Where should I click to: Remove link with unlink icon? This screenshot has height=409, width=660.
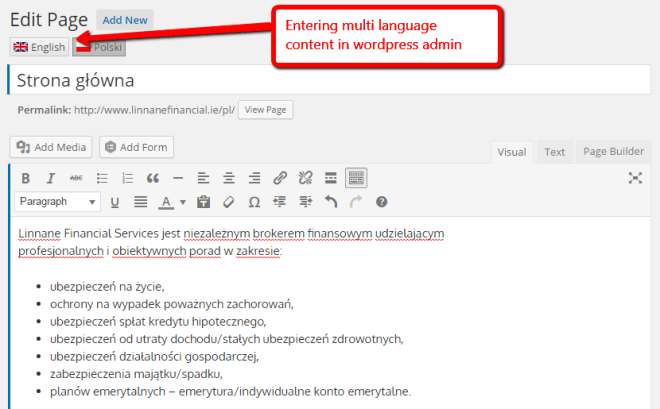click(306, 178)
